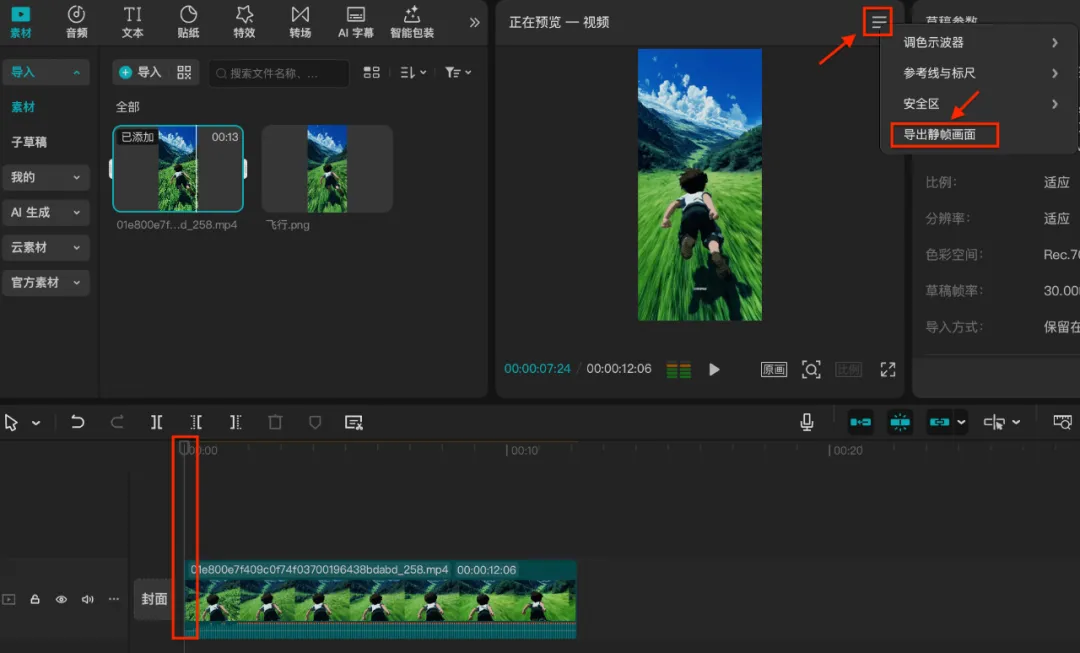This screenshot has height=653, width=1080.
Task: Open the 调色示波器 submenu
Action: [979, 43]
